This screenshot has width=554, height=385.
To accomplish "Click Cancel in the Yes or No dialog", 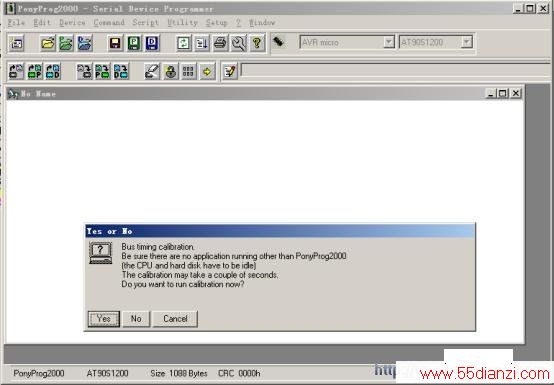I will point(175,319).
